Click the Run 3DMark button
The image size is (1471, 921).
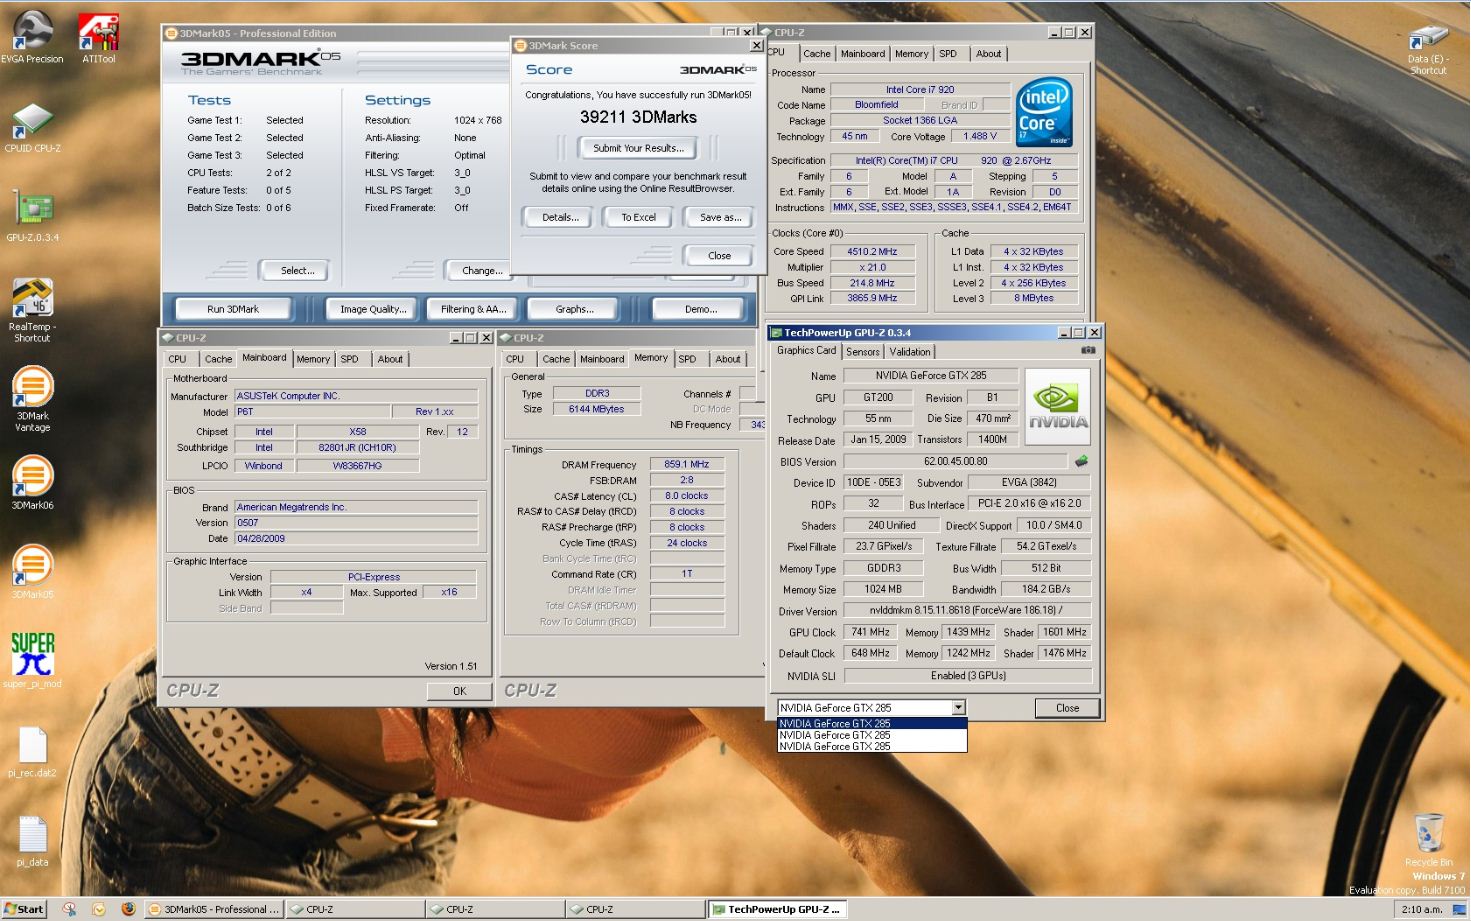[233, 309]
